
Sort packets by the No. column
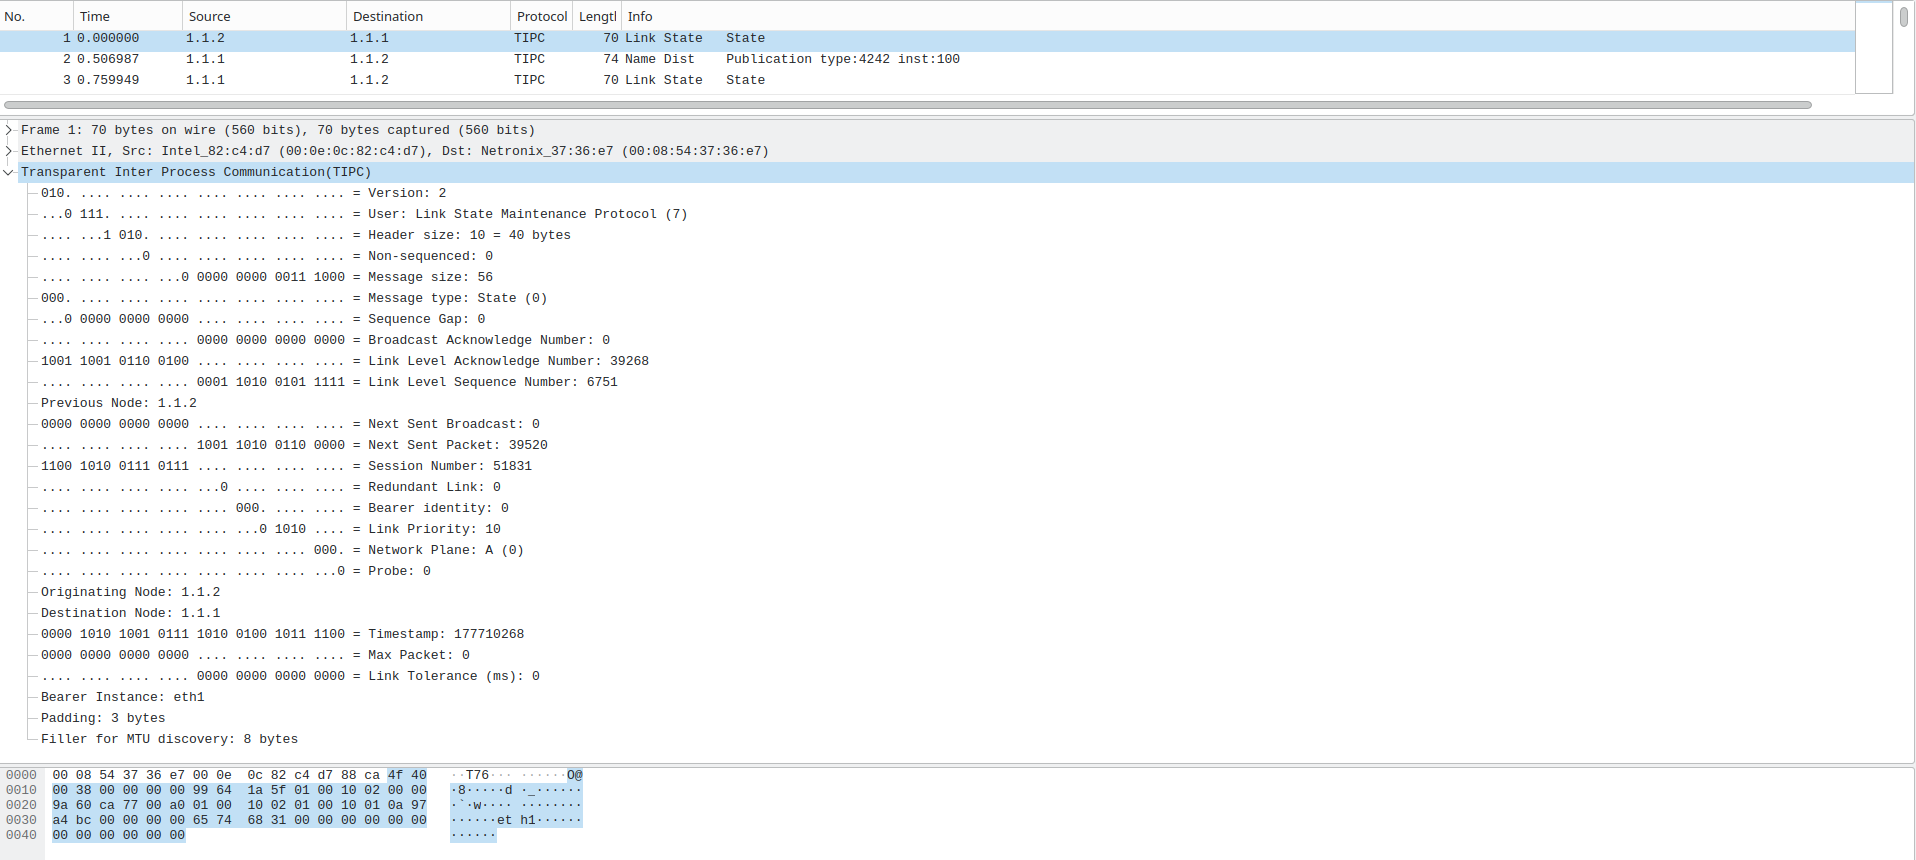click(x=36, y=16)
